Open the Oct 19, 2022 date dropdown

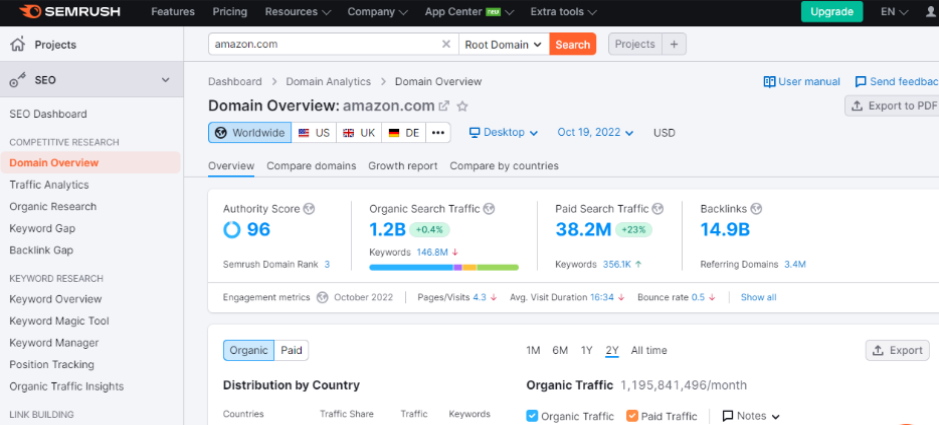click(x=595, y=132)
